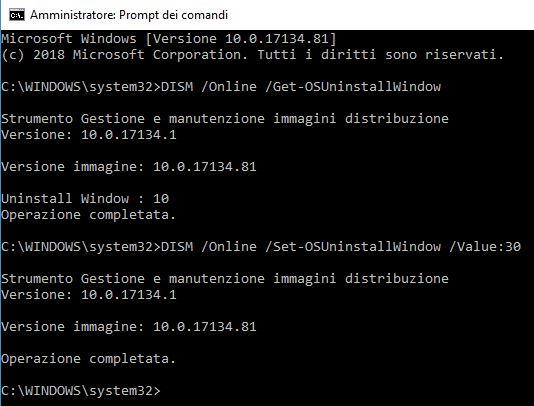Click the first Strumento Gestione e manutenzione line
Viewport: 534px width, 406px height.
pyautogui.click(x=225, y=119)
